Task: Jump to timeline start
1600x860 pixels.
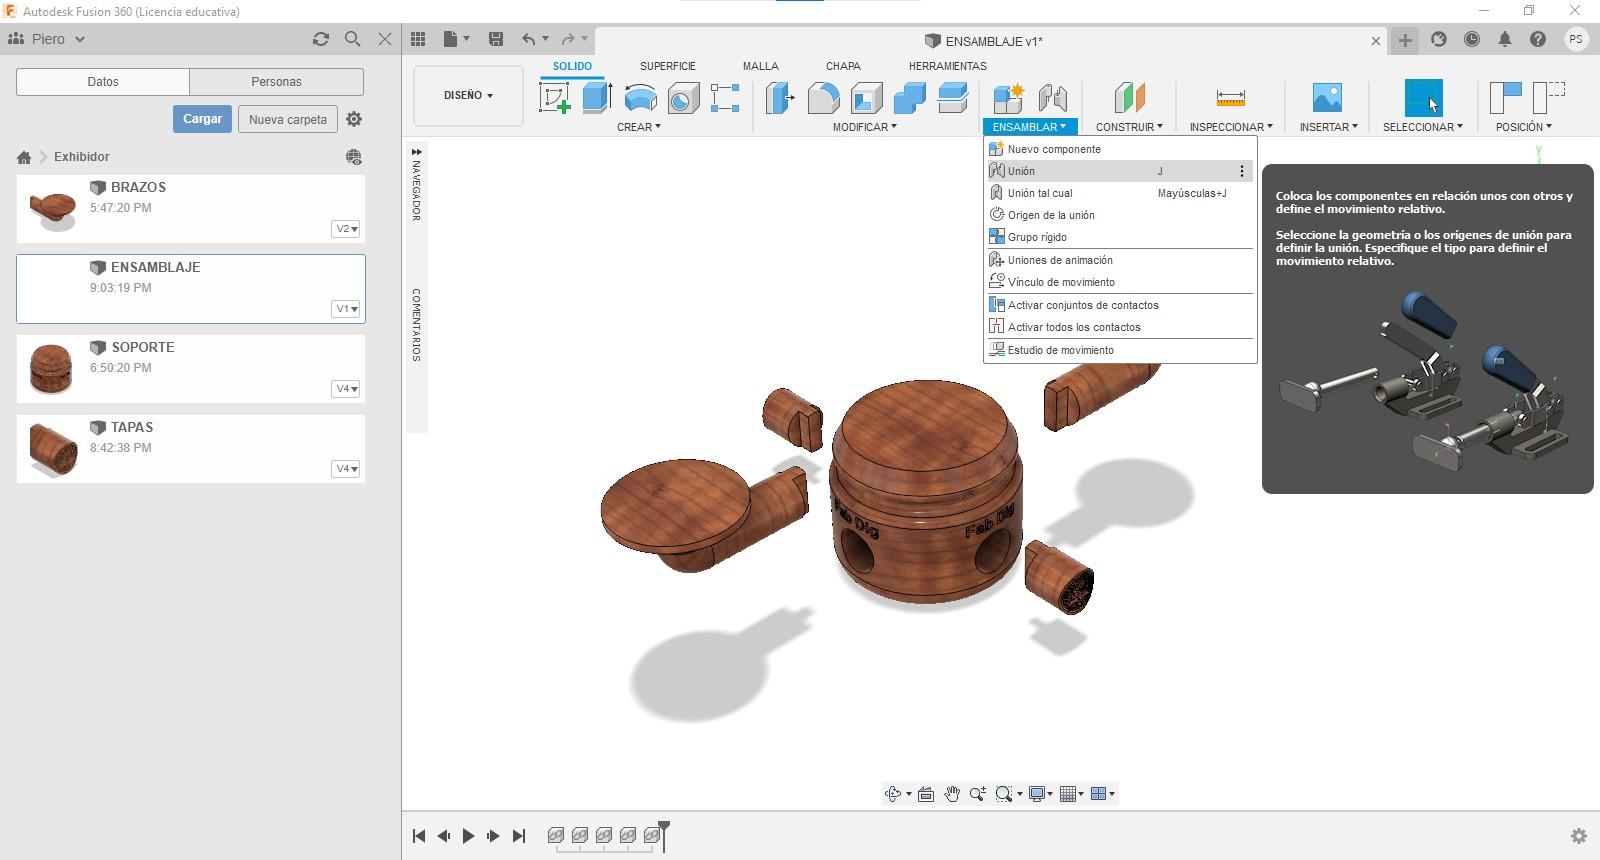Action: (419, 836)
